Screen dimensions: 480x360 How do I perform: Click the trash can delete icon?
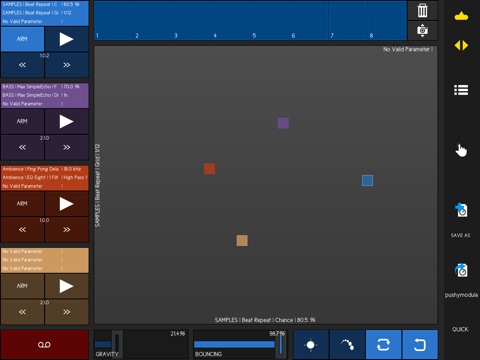pos(422,11)
